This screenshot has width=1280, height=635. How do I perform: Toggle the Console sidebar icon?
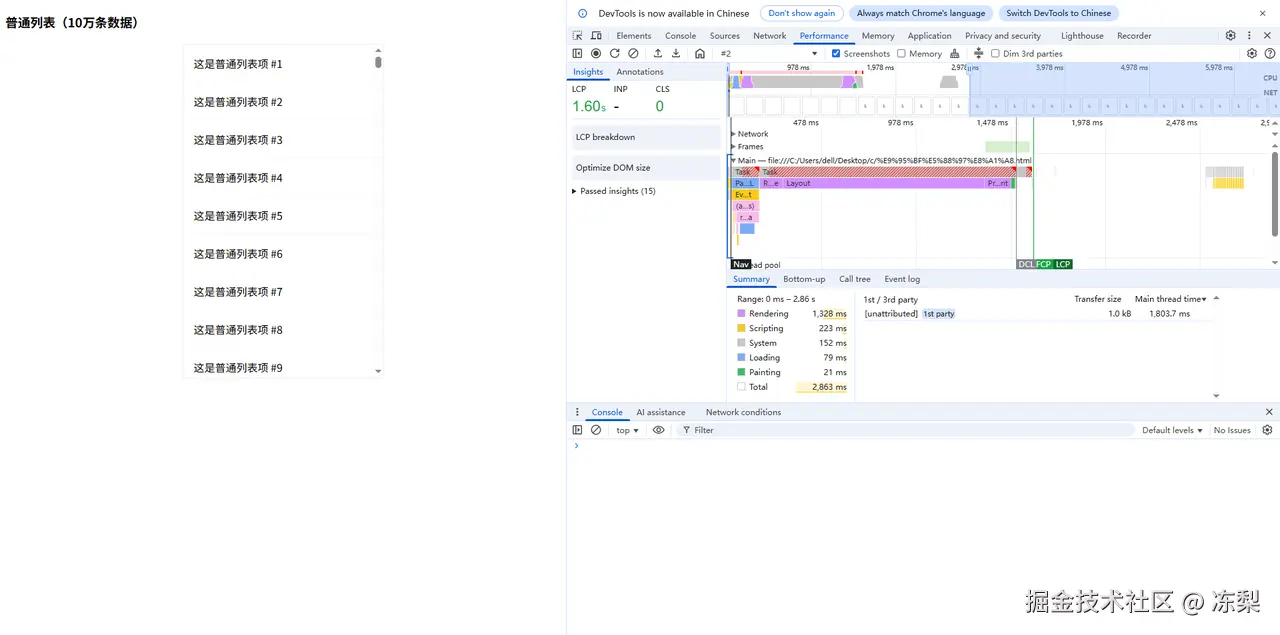pos(577,430)
